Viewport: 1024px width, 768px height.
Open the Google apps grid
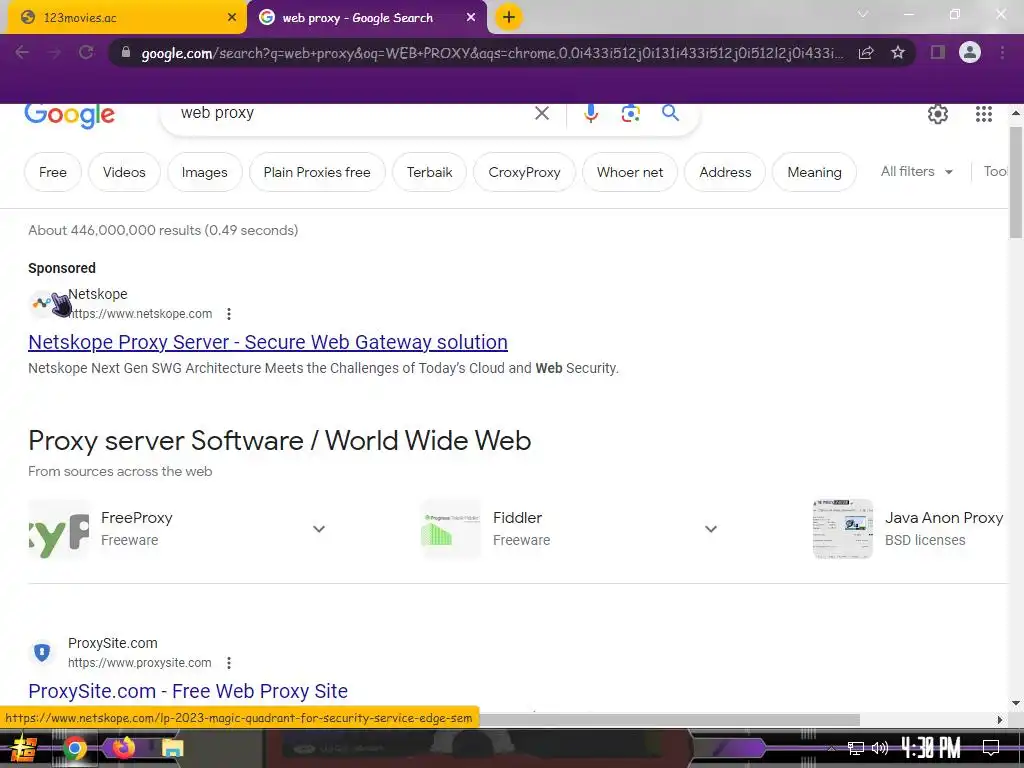click(x=984, y=114)
